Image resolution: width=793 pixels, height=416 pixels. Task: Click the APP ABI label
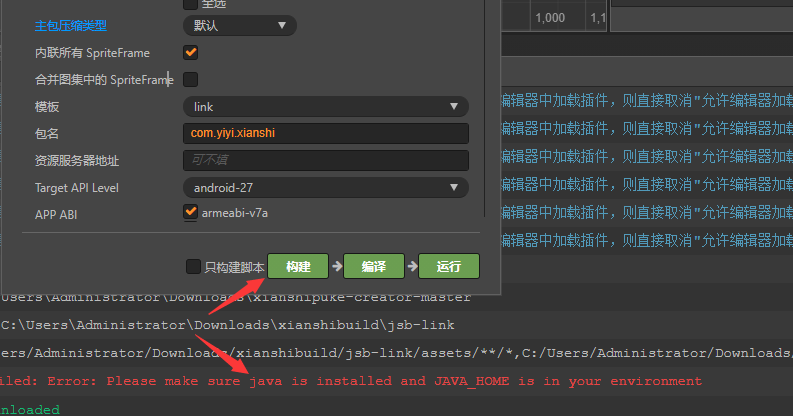pos(56,215)
